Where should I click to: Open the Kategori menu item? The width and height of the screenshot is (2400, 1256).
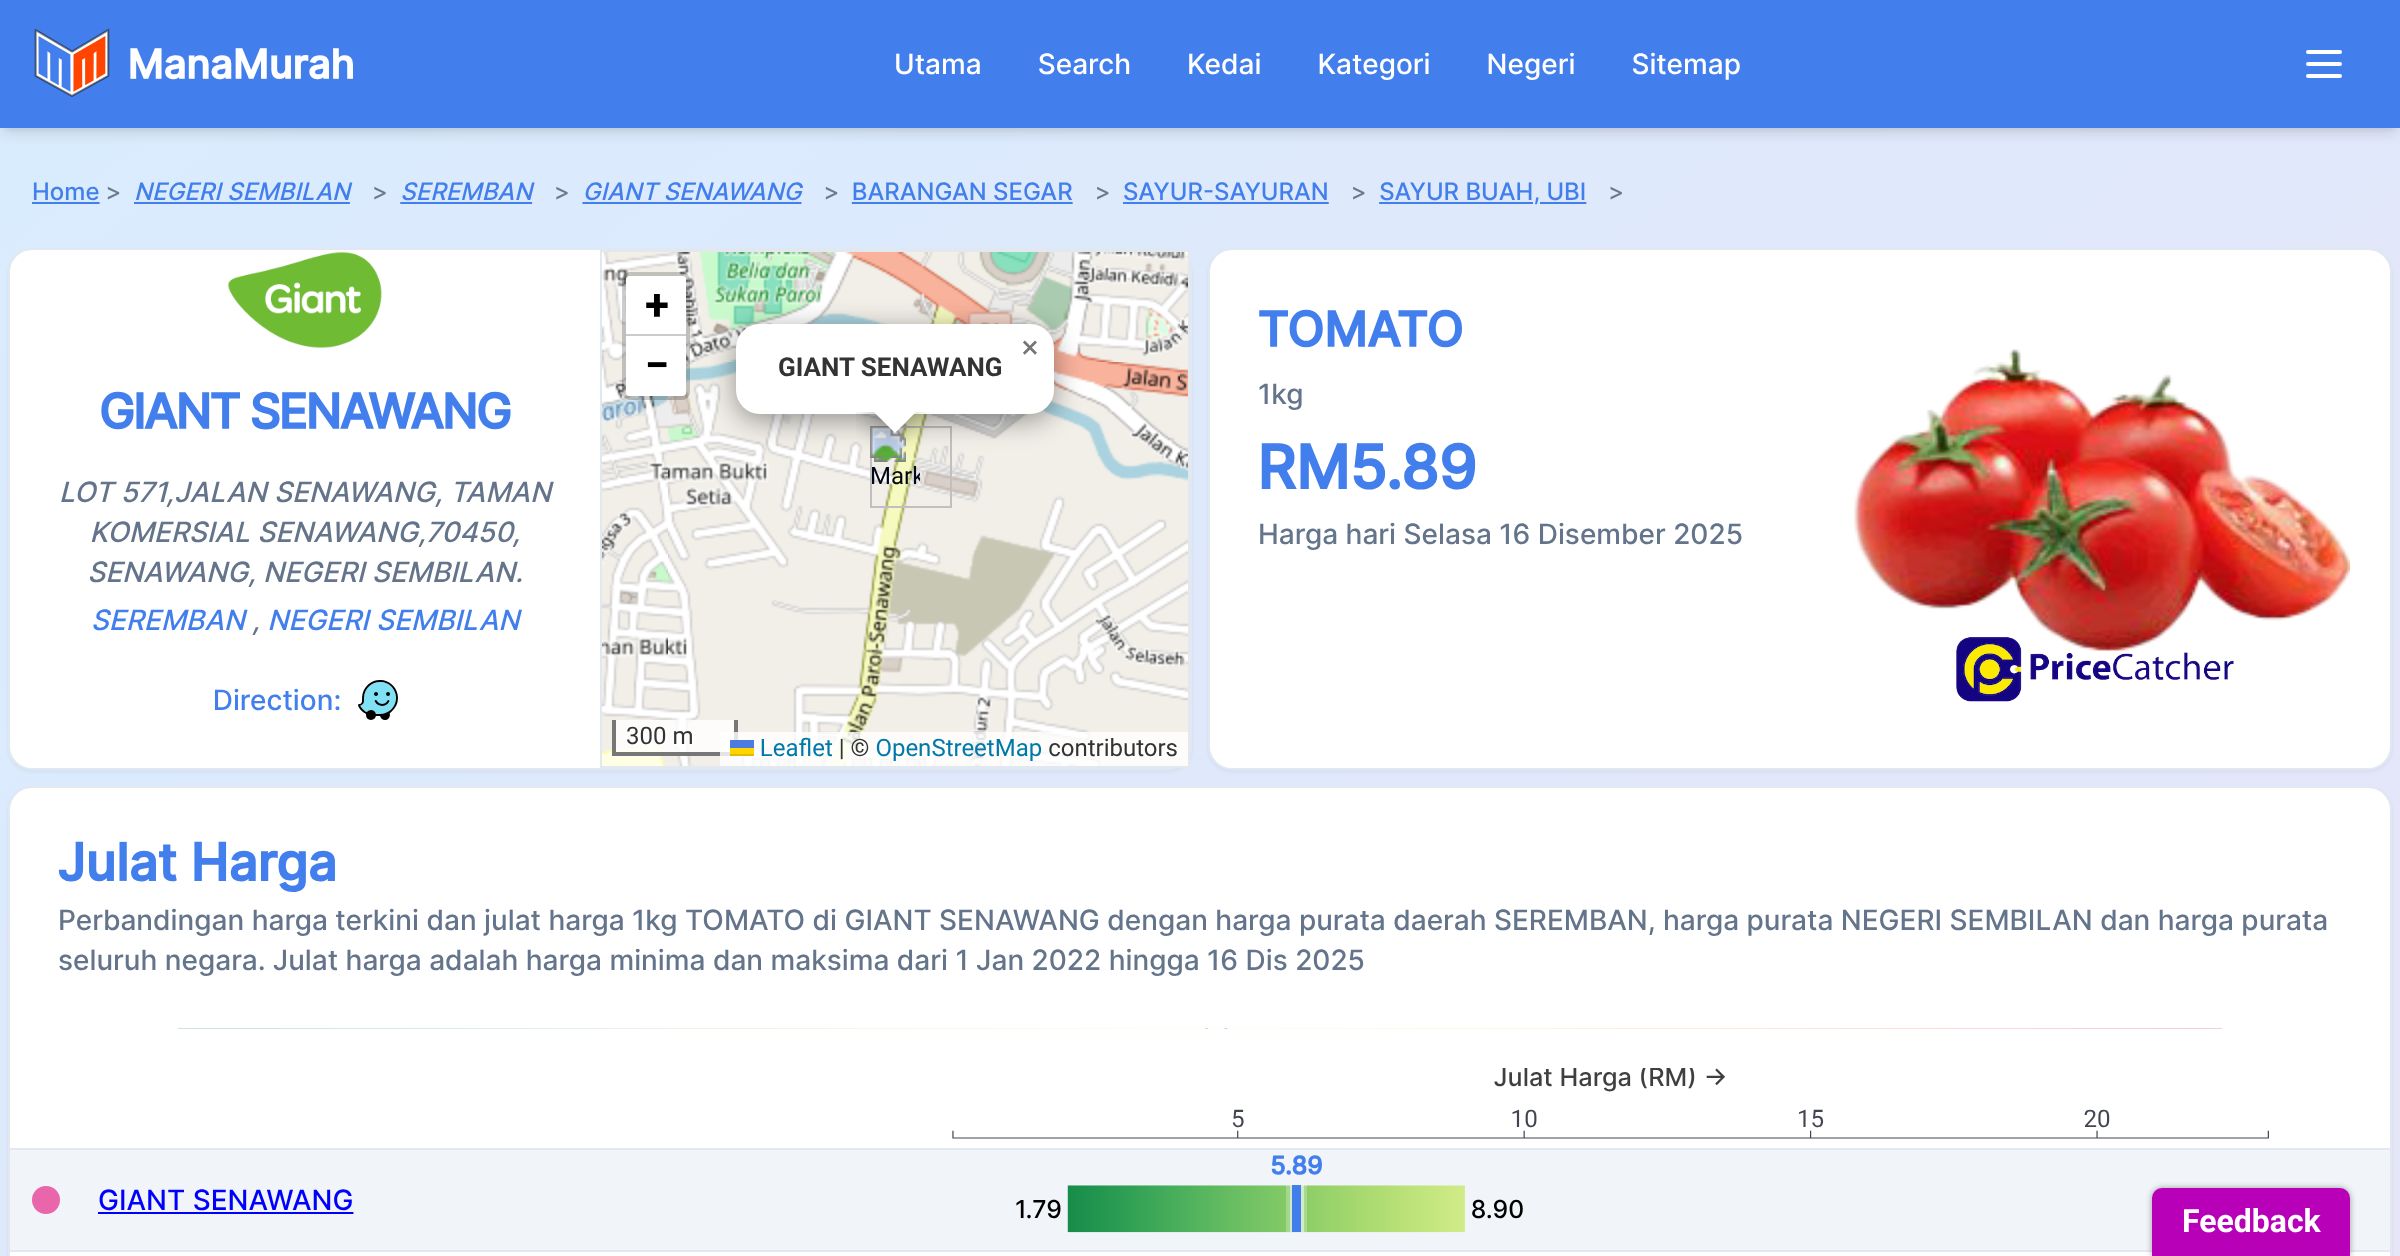coord(1373,64)
